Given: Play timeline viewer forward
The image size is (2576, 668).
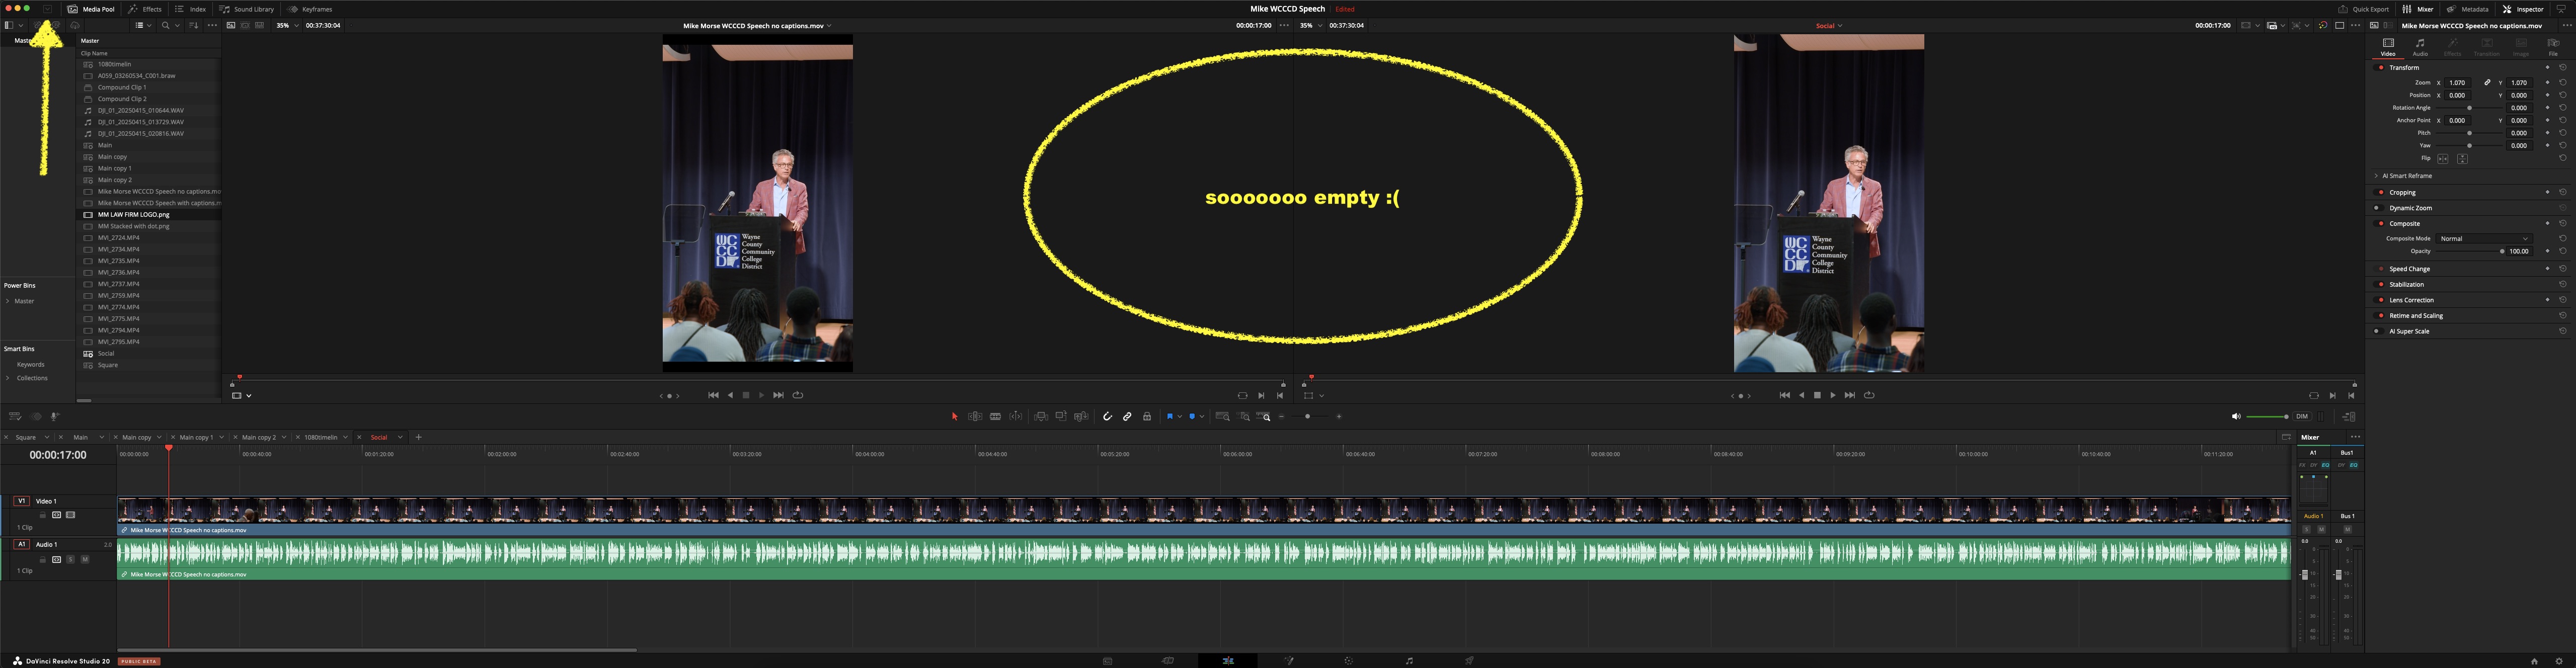Looking at the screenshot, I should point(1833,395).
